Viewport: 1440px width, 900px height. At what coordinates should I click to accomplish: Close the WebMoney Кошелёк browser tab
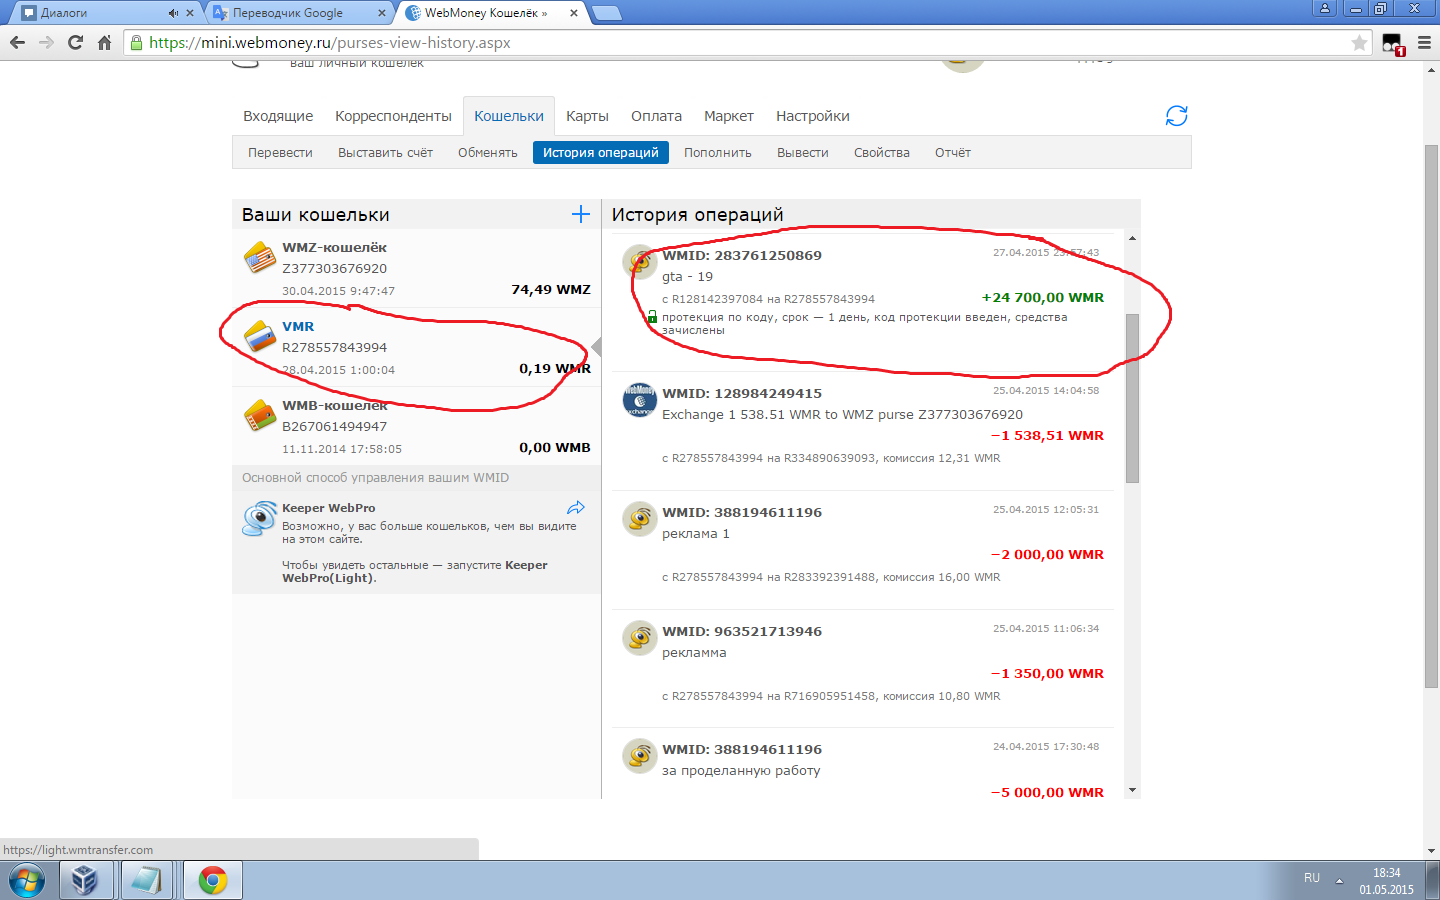click(x=573, y=13)
